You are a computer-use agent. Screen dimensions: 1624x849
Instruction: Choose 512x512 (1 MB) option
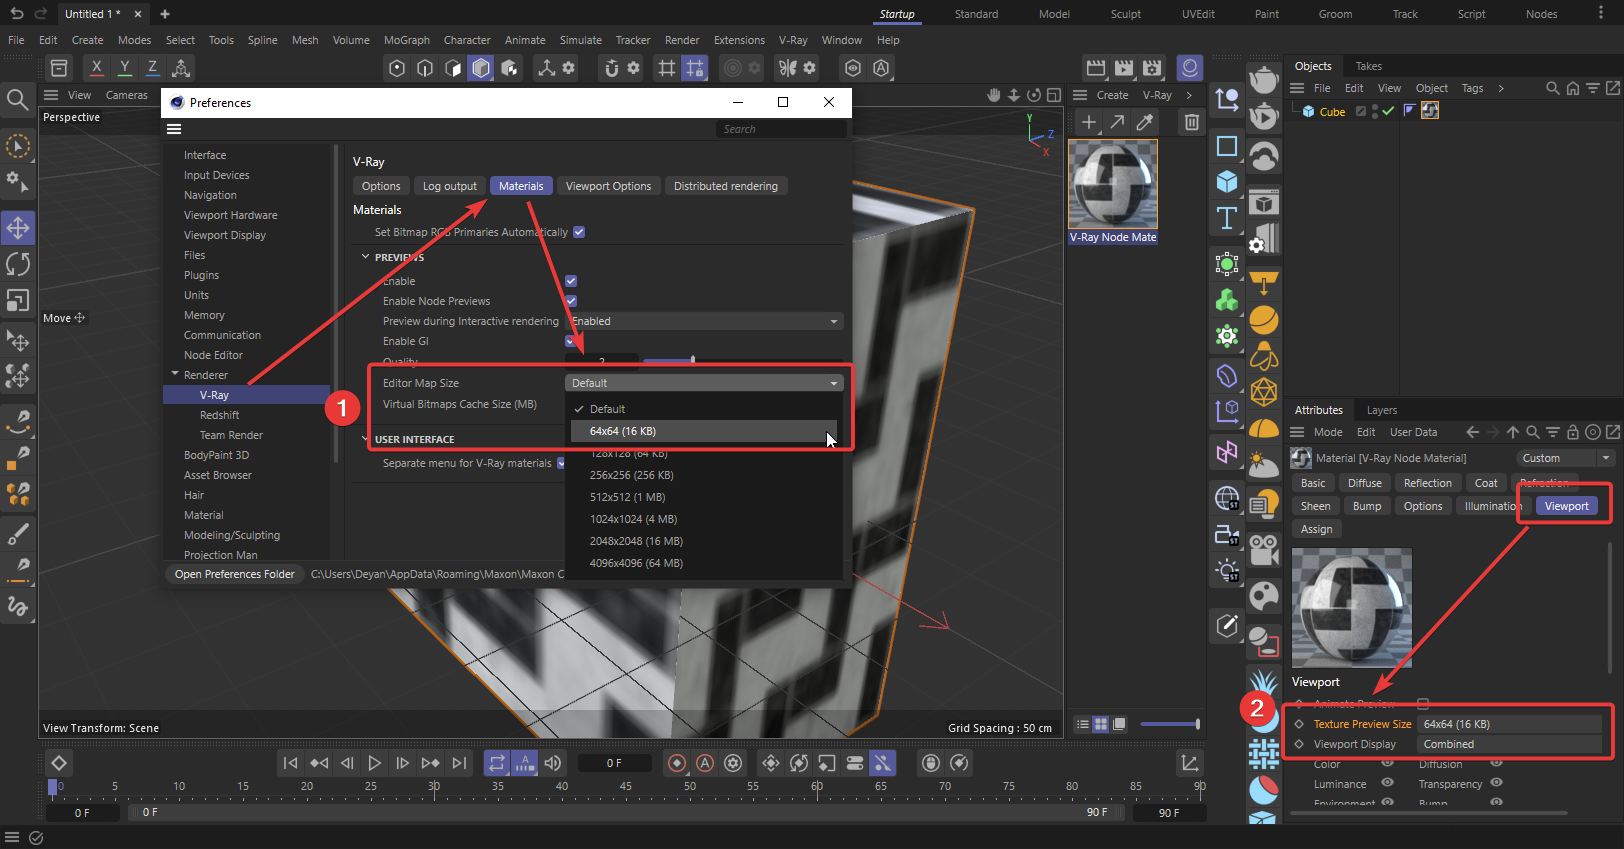(704, 497)
